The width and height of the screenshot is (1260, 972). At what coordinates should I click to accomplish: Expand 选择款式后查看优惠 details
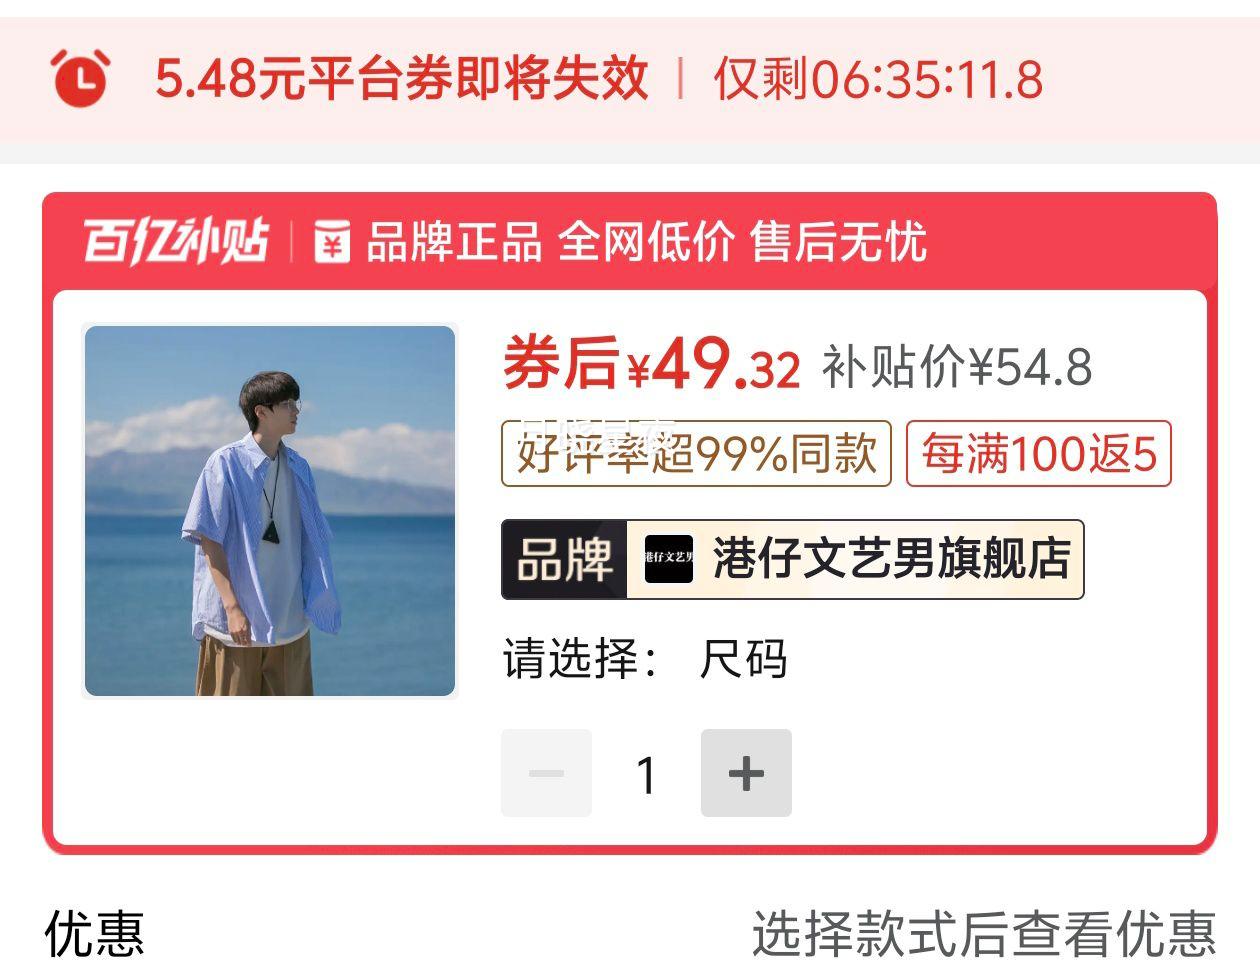pos(983,934)
